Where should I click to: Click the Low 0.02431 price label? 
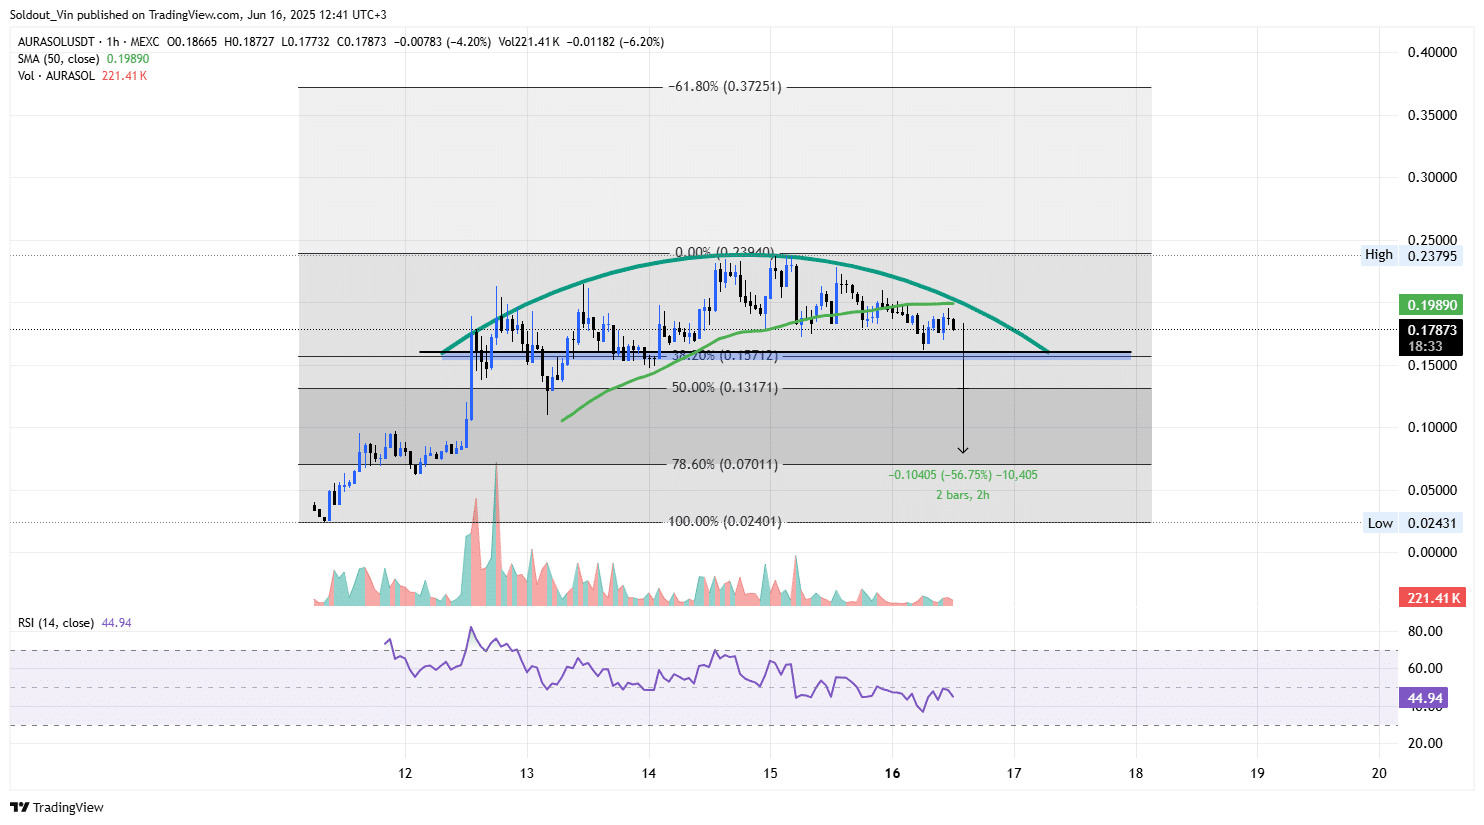[1411, 523]
